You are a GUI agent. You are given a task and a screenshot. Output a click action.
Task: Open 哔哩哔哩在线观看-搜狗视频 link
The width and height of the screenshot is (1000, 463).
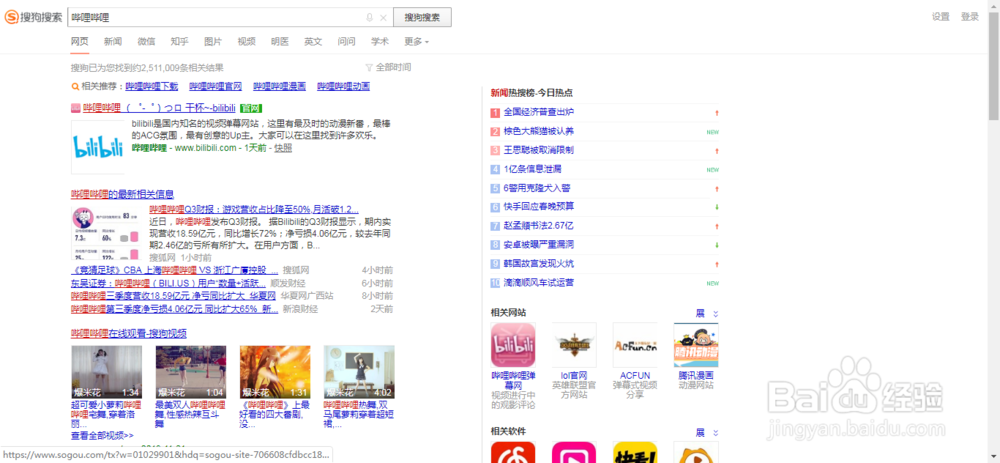click(129, 334)
